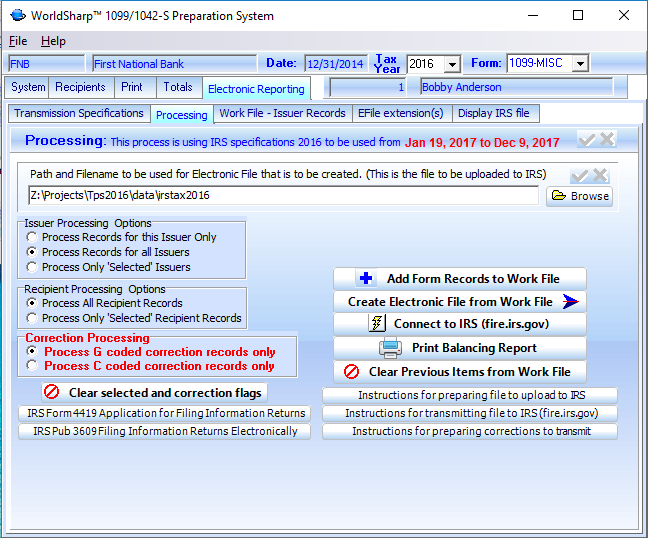
Task: Click the electronic file path input field
Action: [284, 196]
